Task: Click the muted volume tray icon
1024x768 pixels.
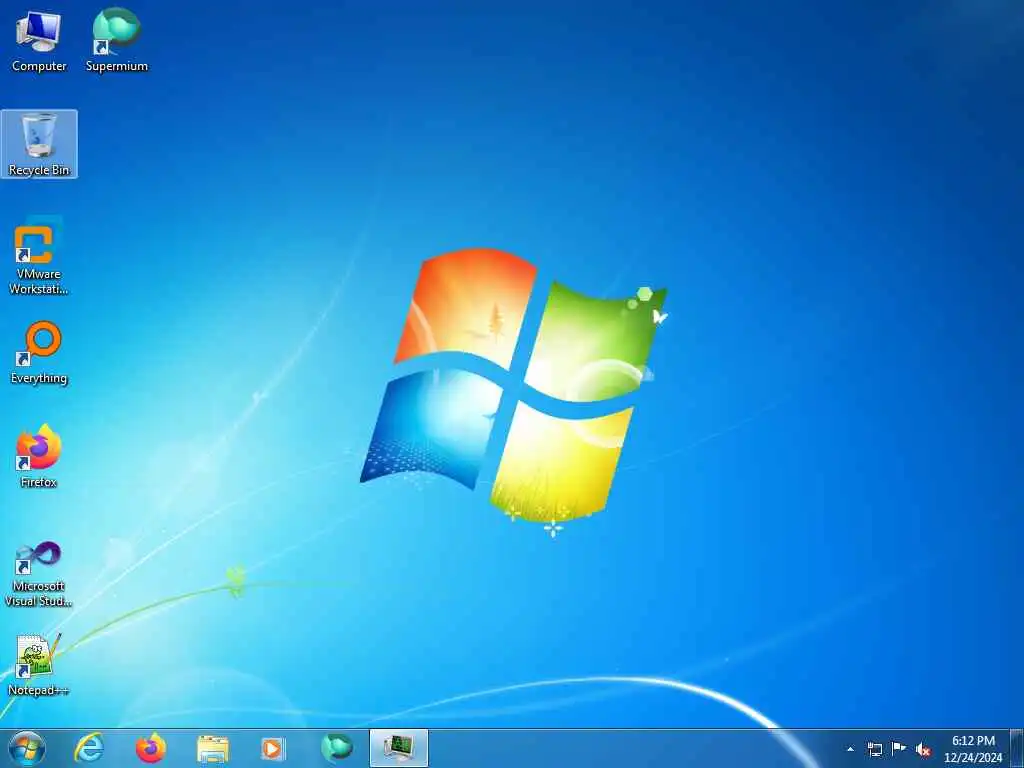Action: (x=923, y=749)
